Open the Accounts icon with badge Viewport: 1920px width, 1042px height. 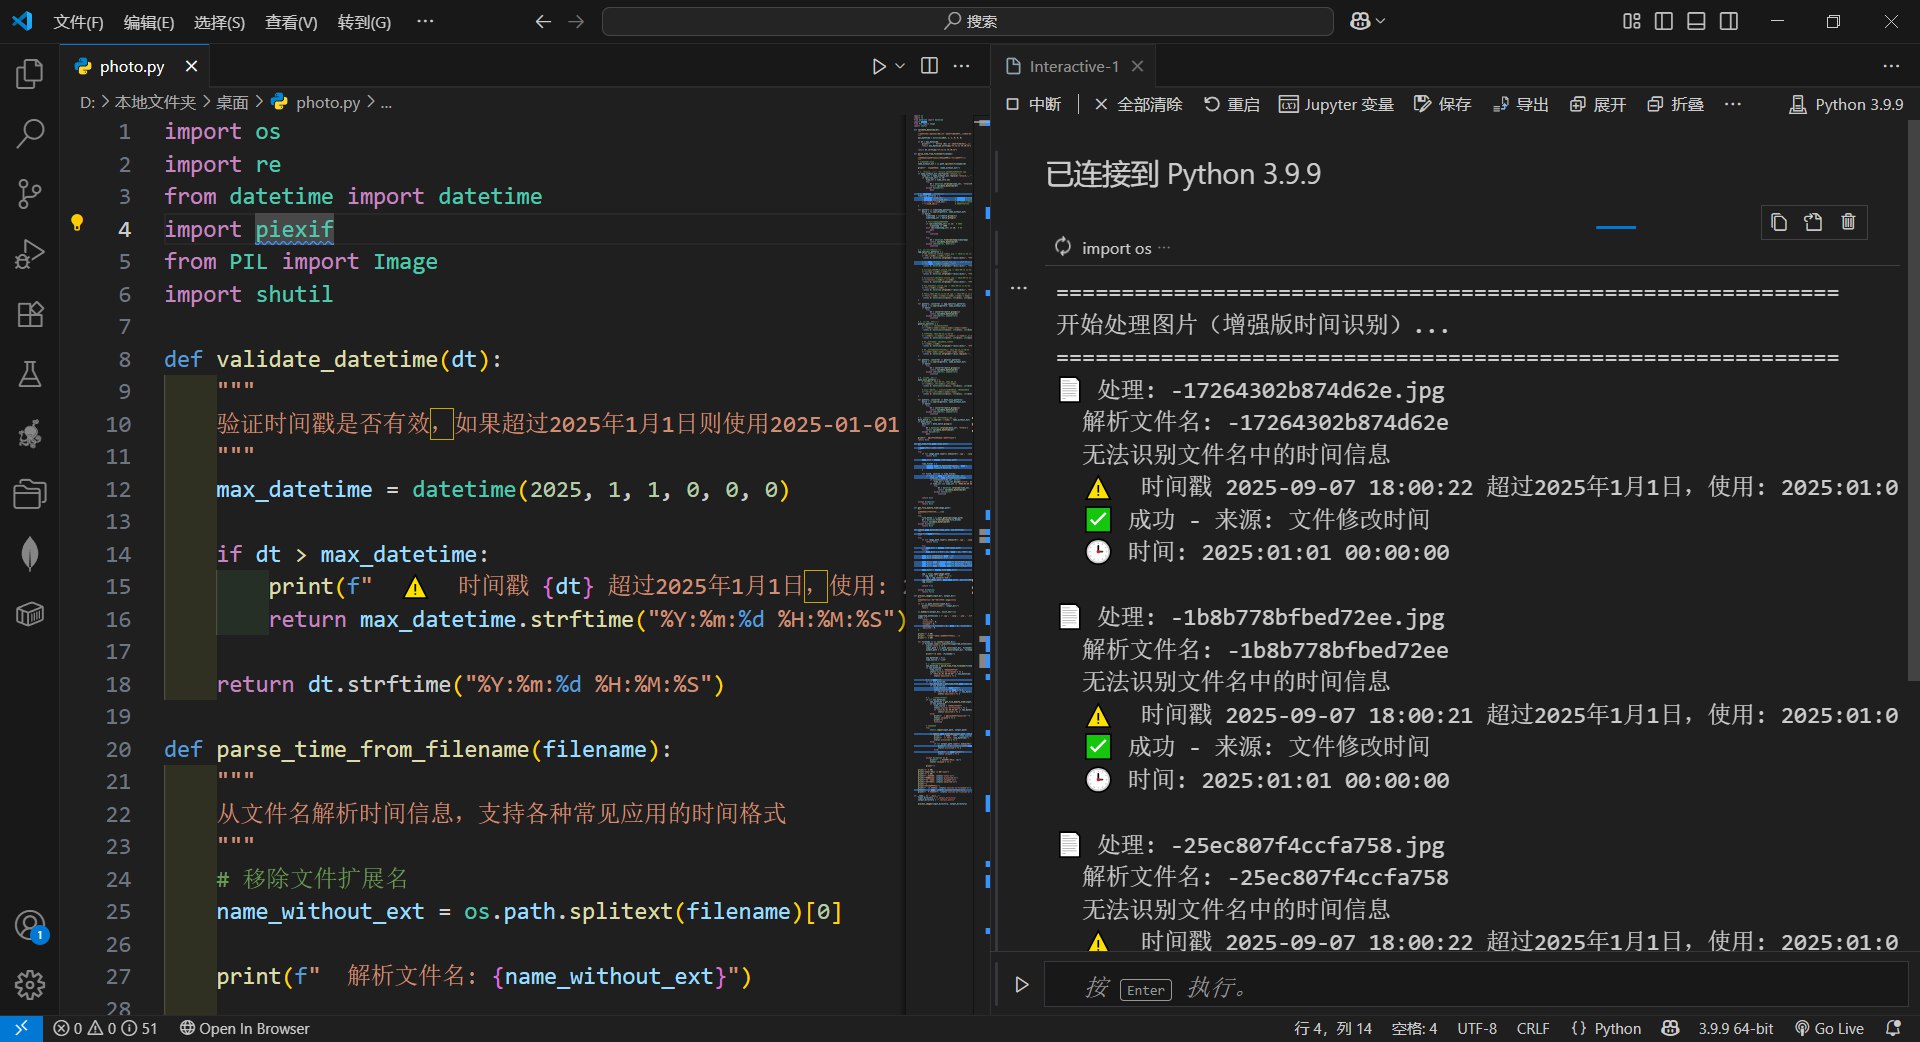[x=30, y=926]
